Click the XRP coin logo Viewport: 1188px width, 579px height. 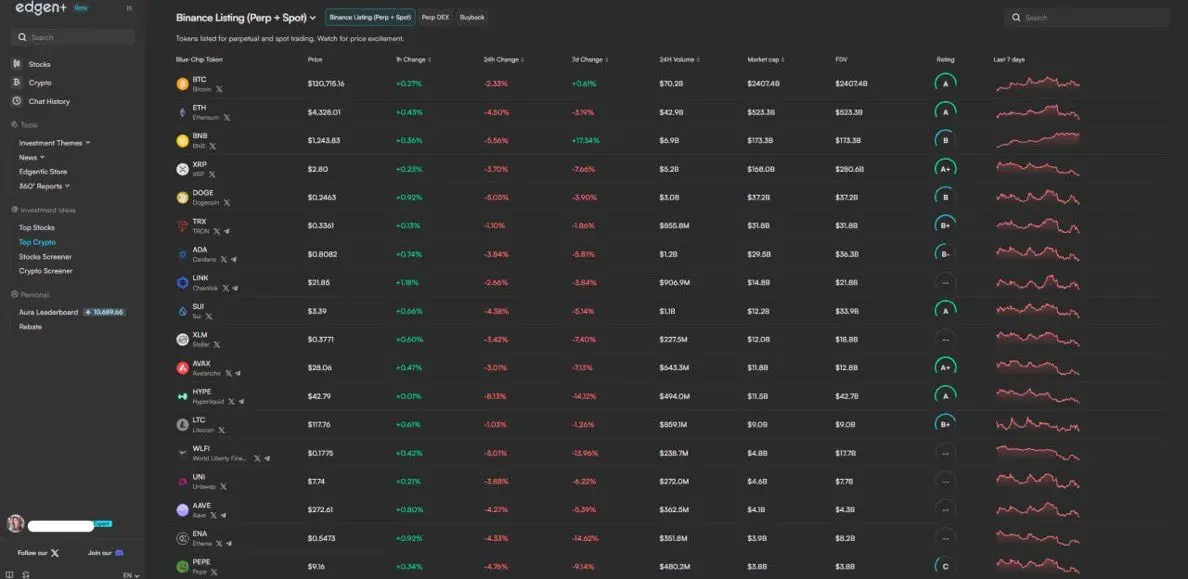[182, 169]
